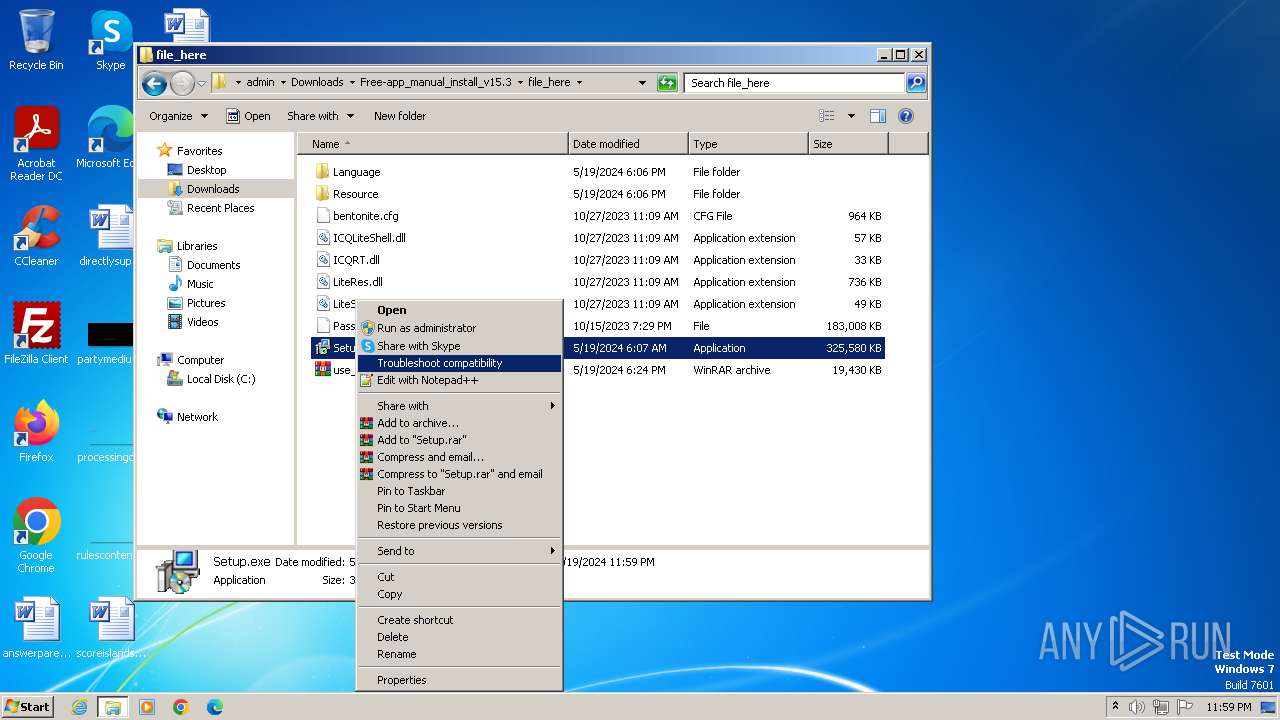The height and width of the screenshot is (720, 1280).
Task: Launch Acrobat Reader DC from desktop
Action: [x=36, y=144]
